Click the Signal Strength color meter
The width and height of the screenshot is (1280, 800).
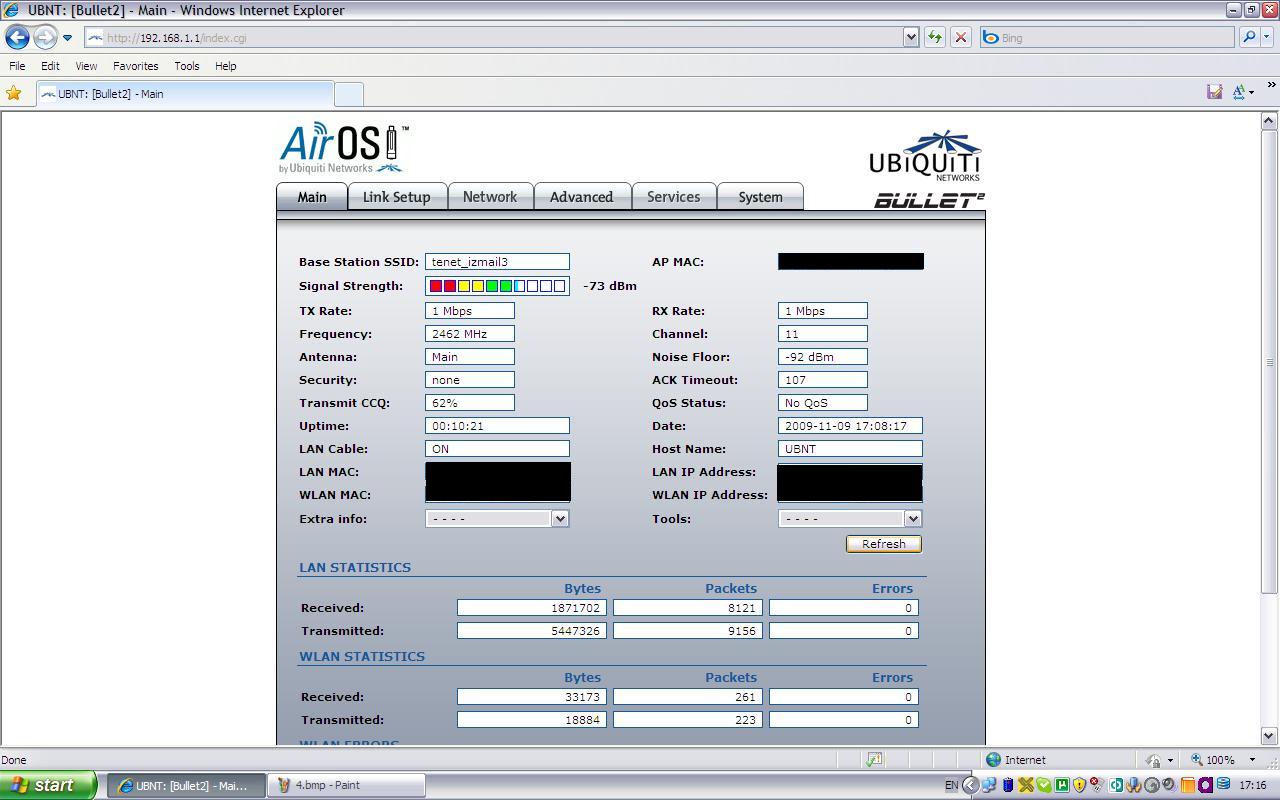pos(497,286)
